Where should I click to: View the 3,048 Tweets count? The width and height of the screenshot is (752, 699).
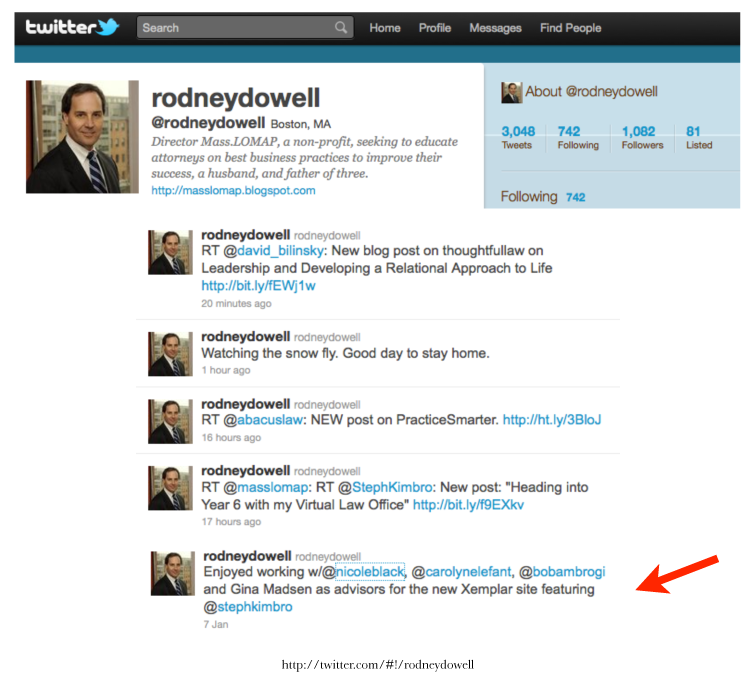click(x=518, y=137)
